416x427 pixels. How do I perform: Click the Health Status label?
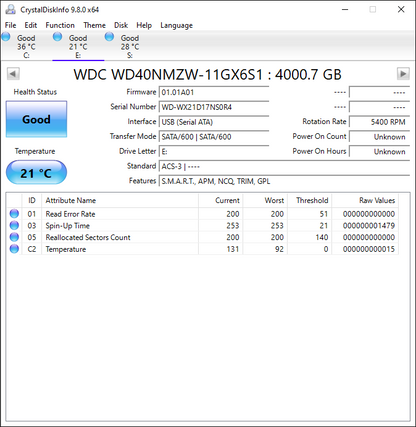click(35, 92)
